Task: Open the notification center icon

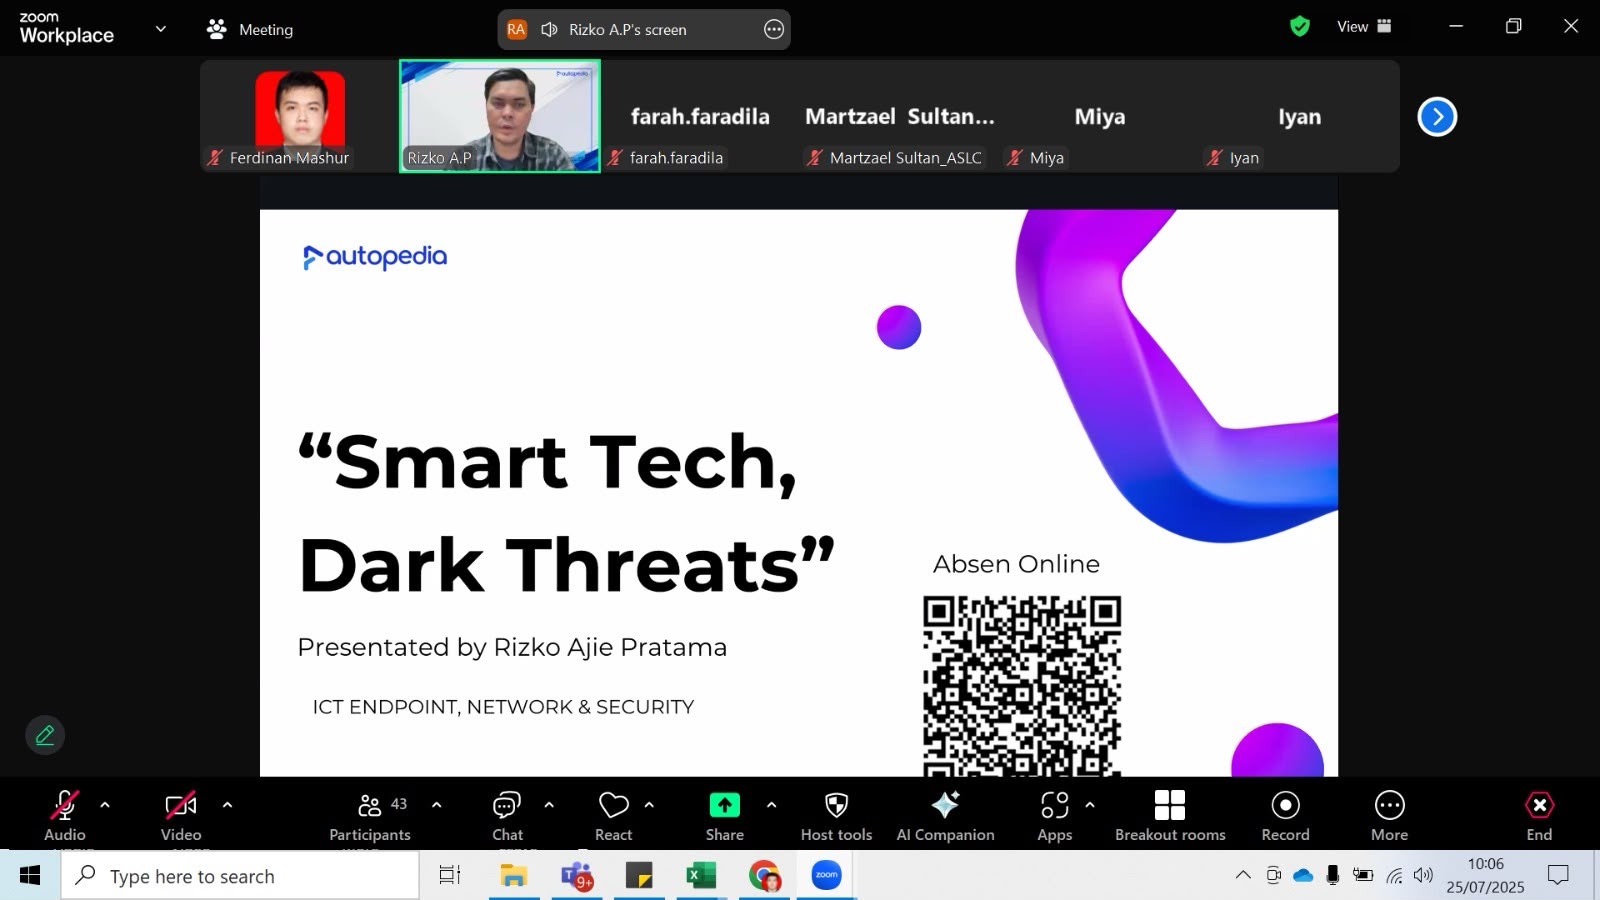Action: (x=1558, y=876)
